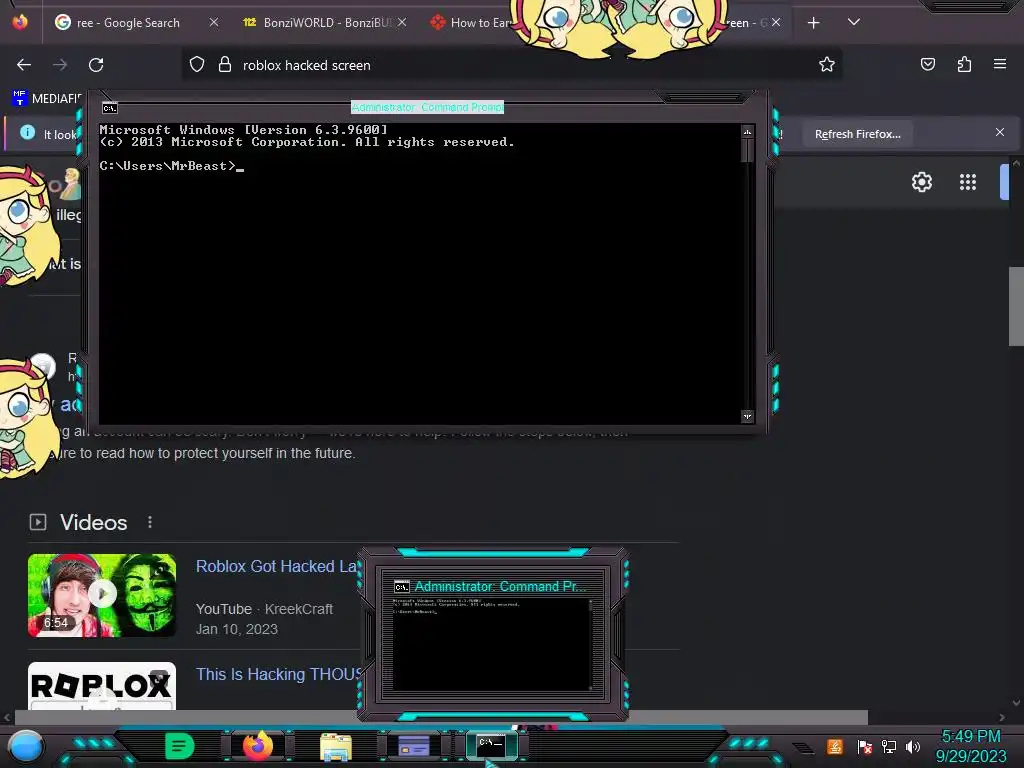
Task: Open the ROBLOX logo video thumbnail
Action: (x=102, y=686)
